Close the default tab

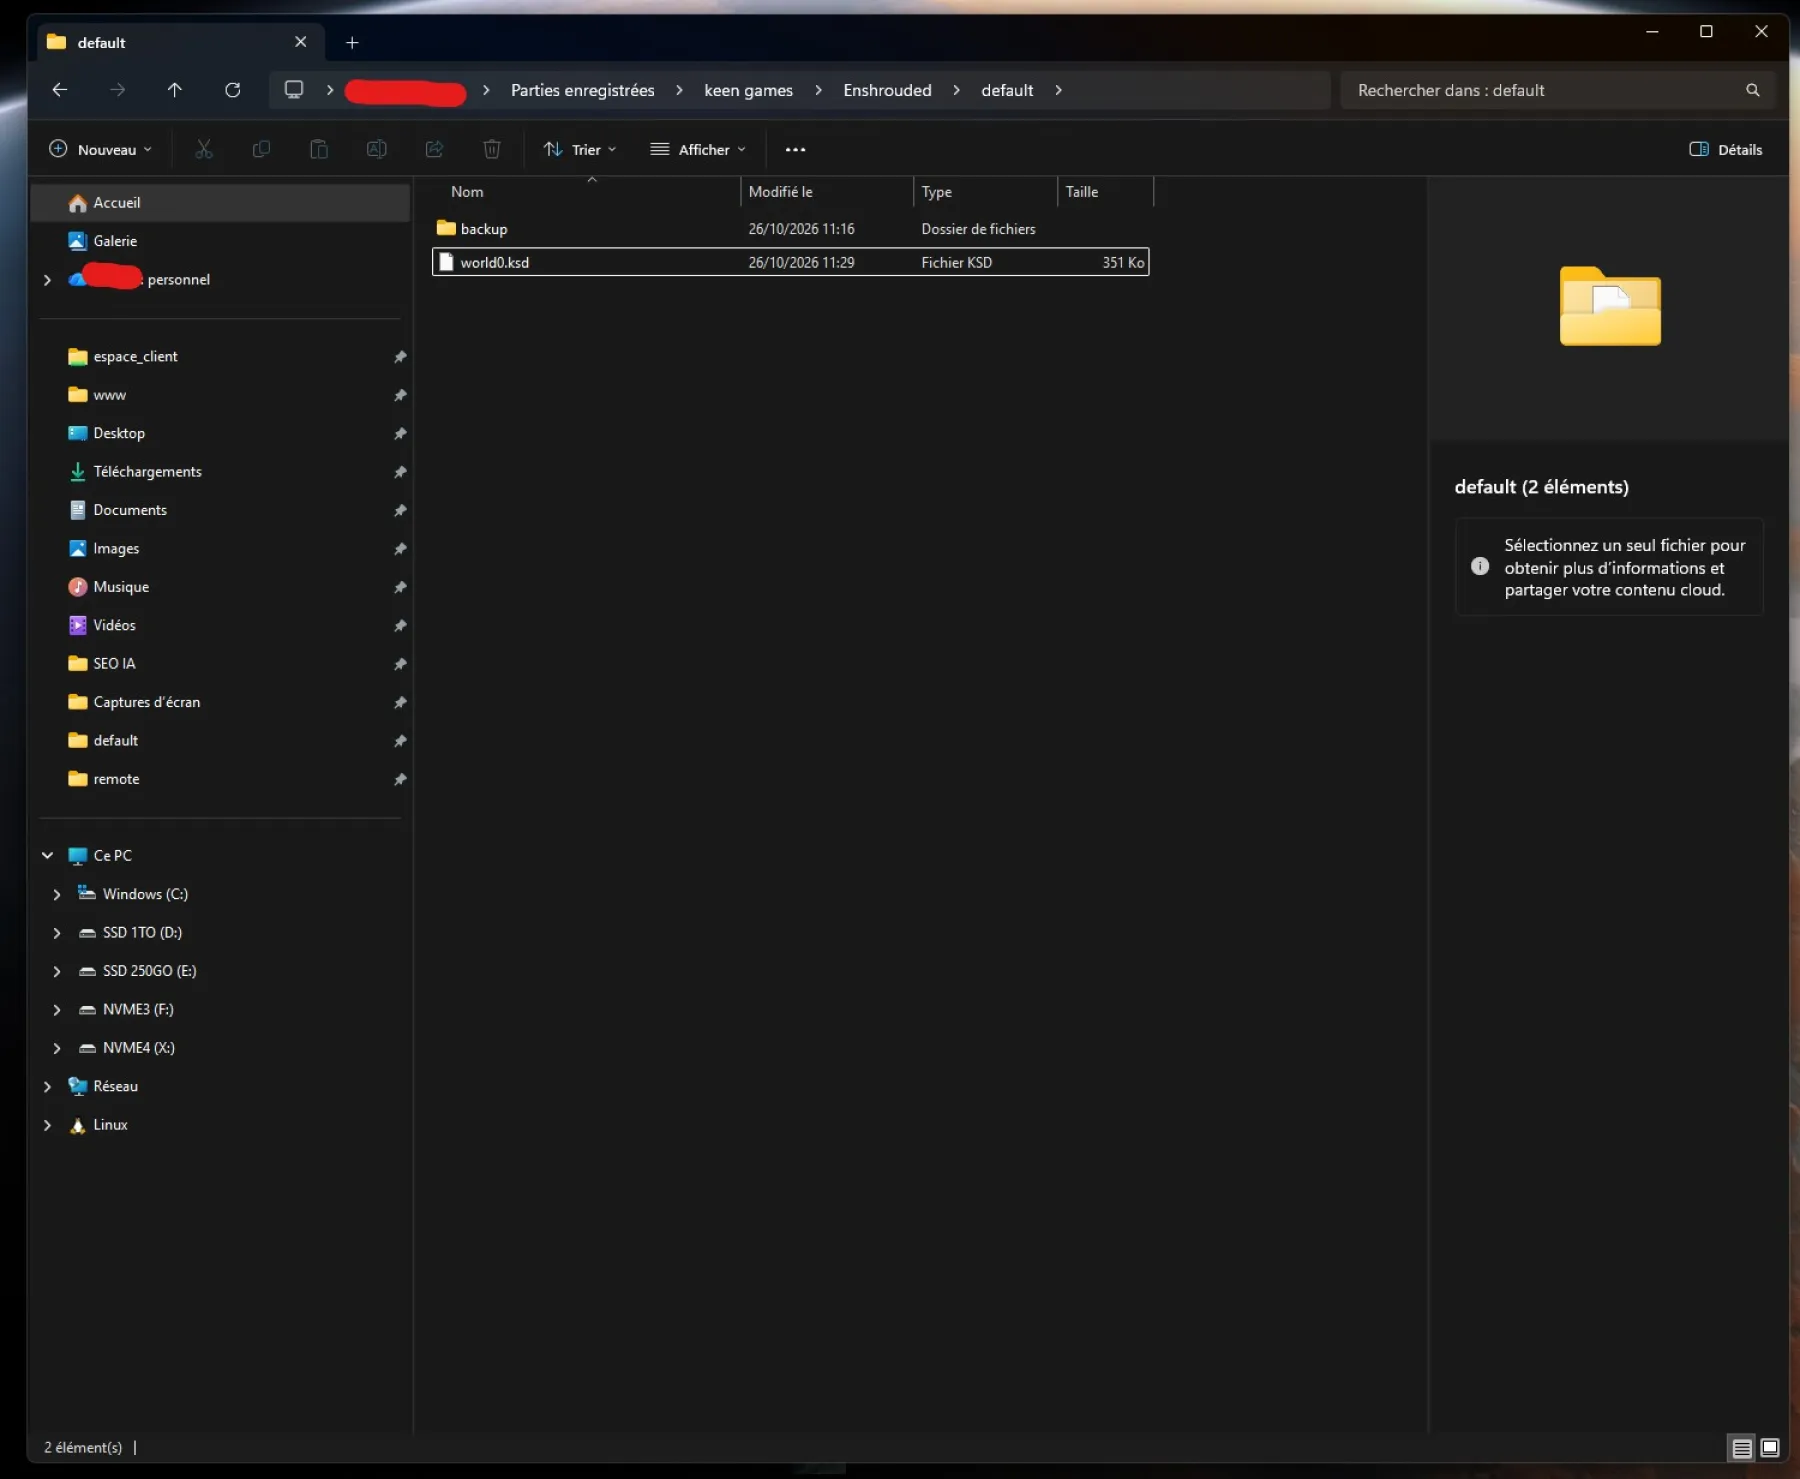pyautogui.click(x=300, y=41)
